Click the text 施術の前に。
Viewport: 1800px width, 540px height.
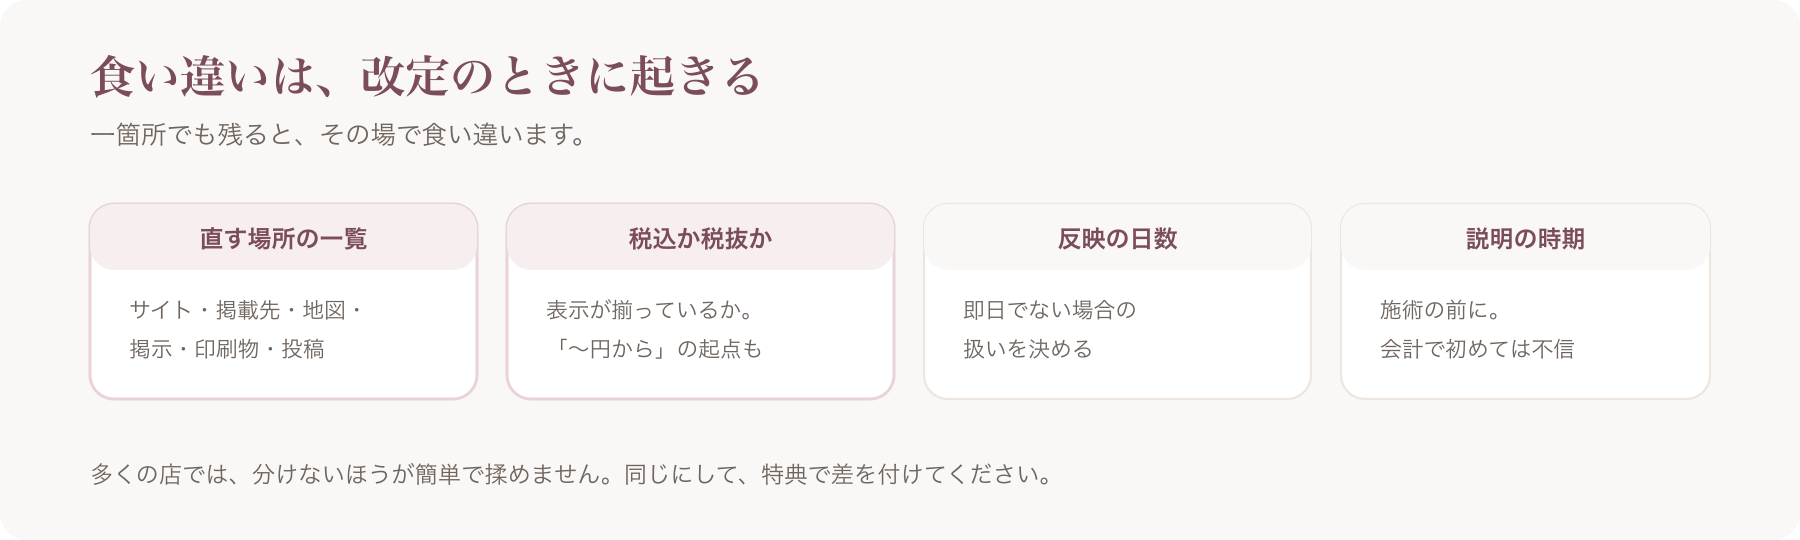1441,310
